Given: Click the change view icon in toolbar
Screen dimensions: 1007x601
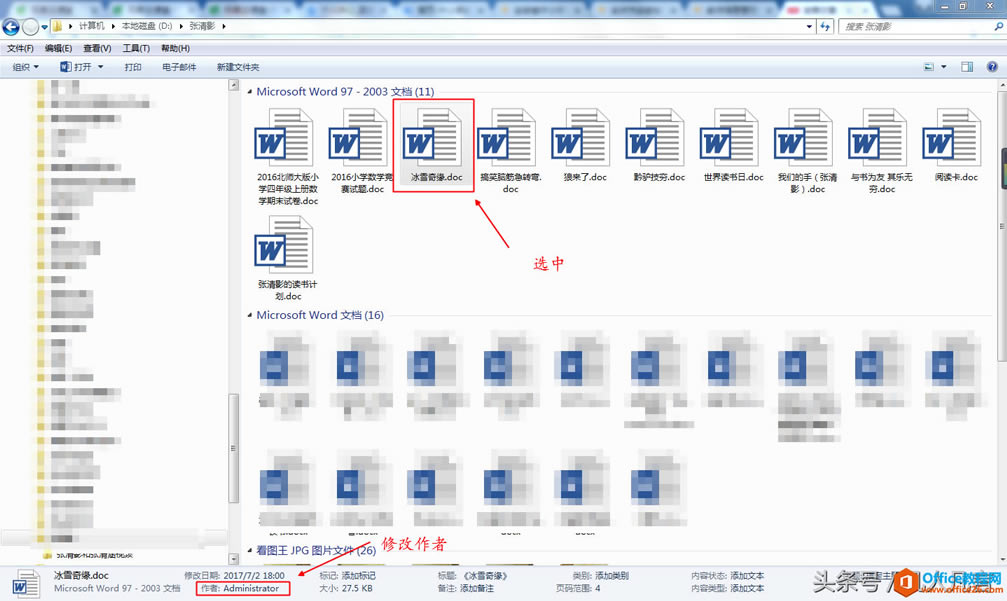Looking at the screenshot, I should click(929, 67).
